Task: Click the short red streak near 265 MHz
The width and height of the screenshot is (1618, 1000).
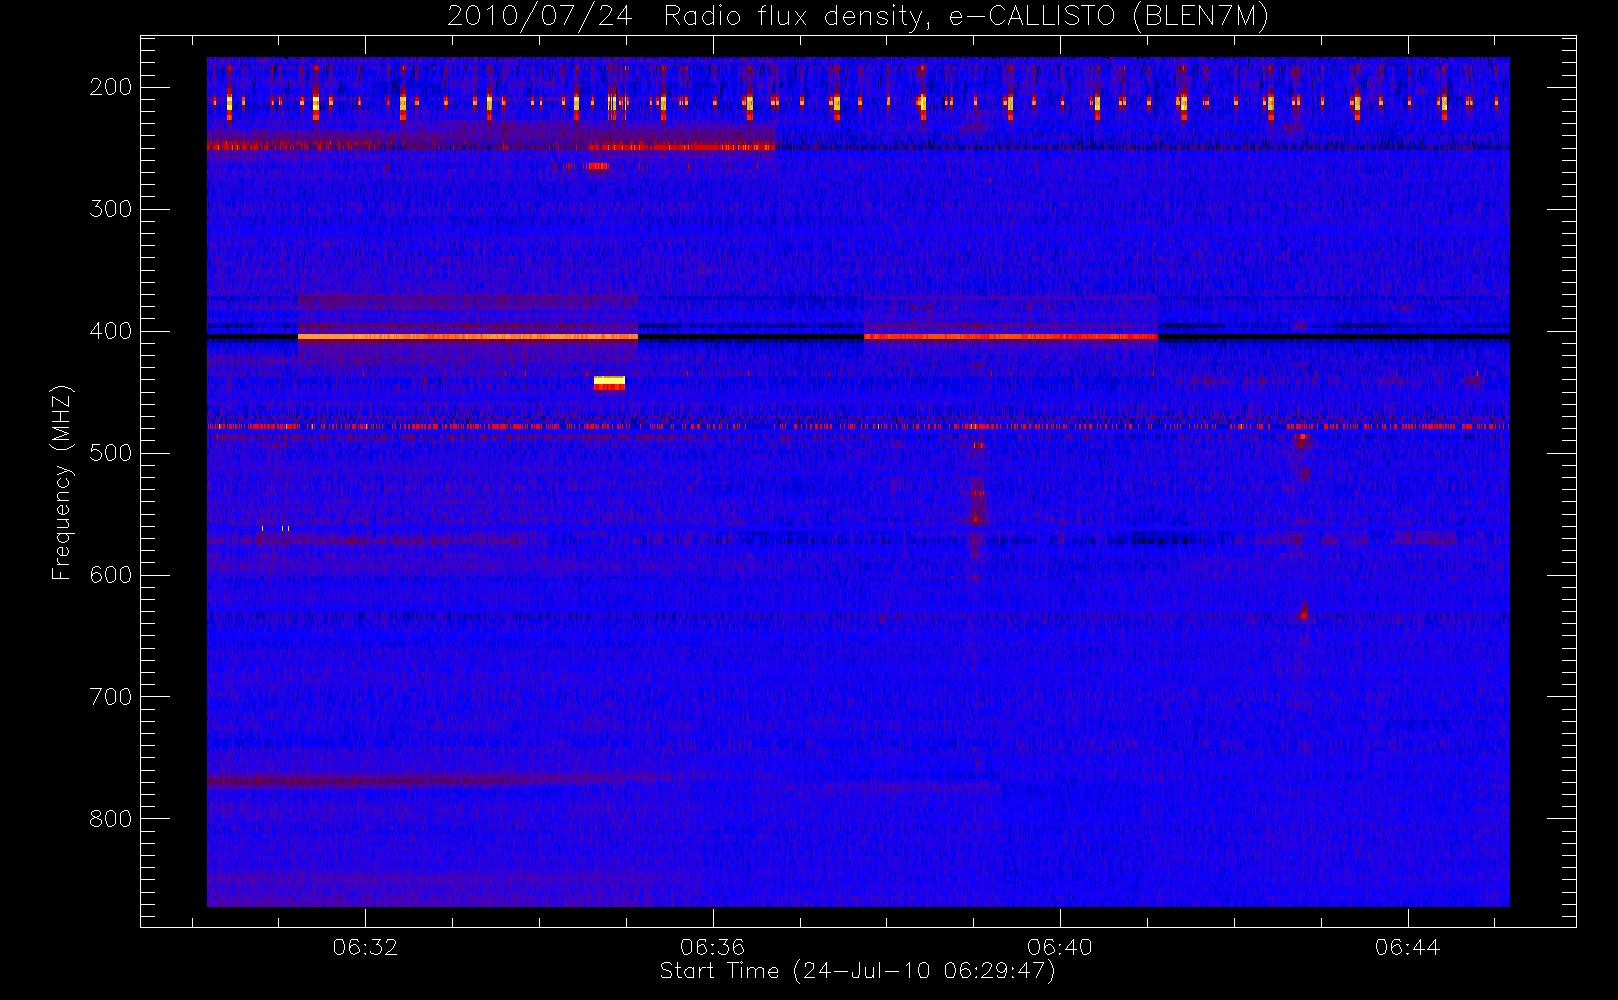Action: [x=598, y=166]
